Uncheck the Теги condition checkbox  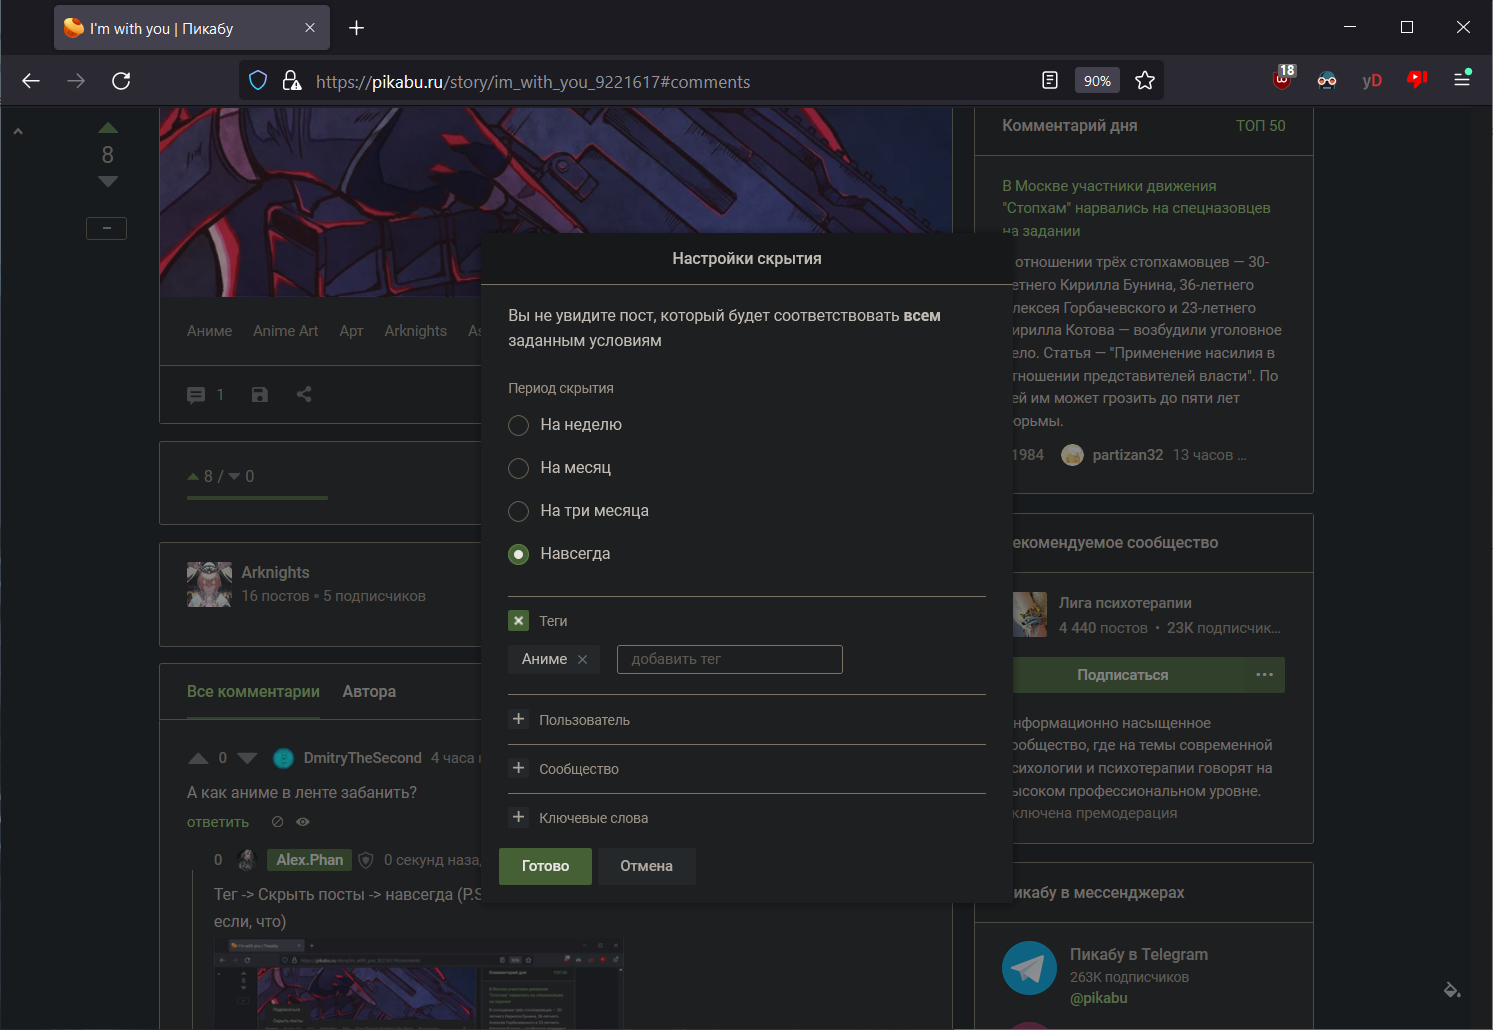(518, 621)
